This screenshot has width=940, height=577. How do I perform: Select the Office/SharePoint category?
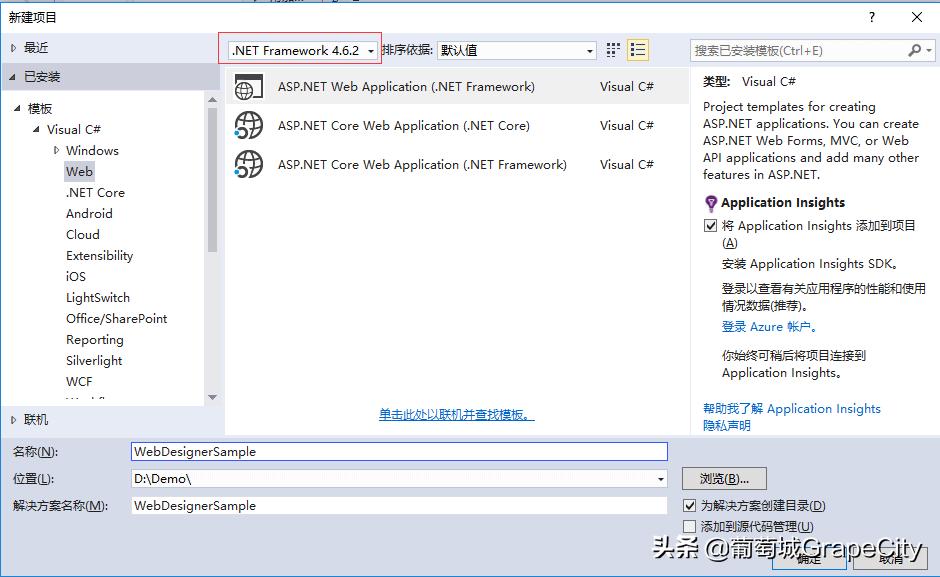pyautogui.click(x=116, y=318)
